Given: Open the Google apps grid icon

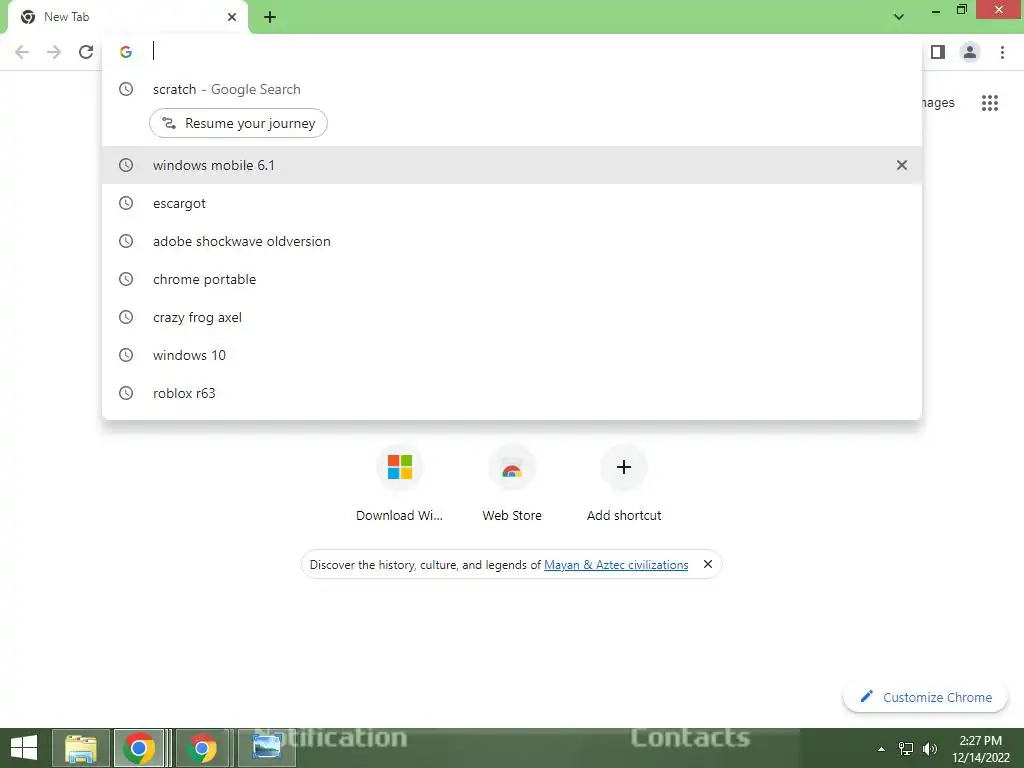Looking at the screenshot, I should coord(989,103).
